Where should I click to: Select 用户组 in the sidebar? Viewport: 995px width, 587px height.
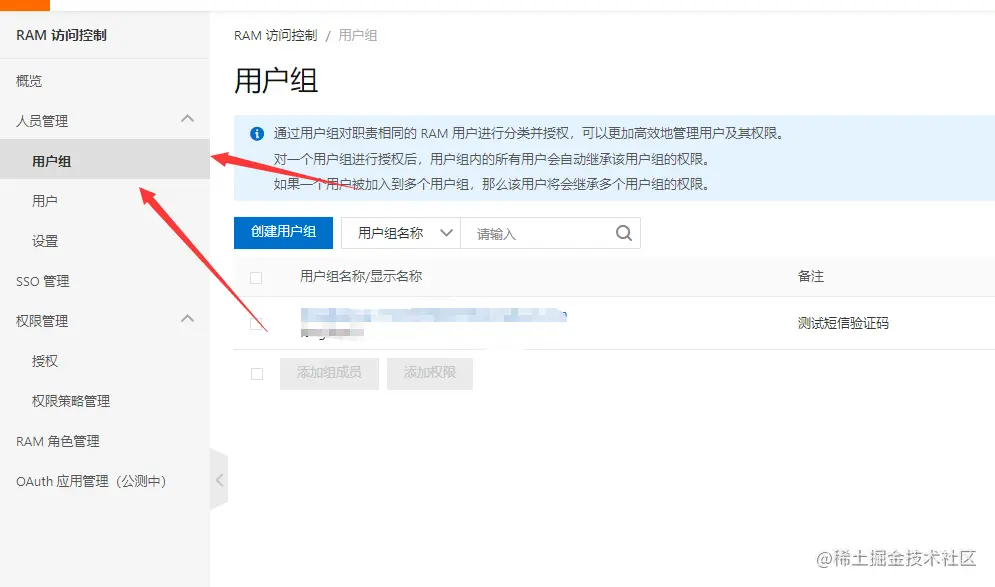coord(105,161)
